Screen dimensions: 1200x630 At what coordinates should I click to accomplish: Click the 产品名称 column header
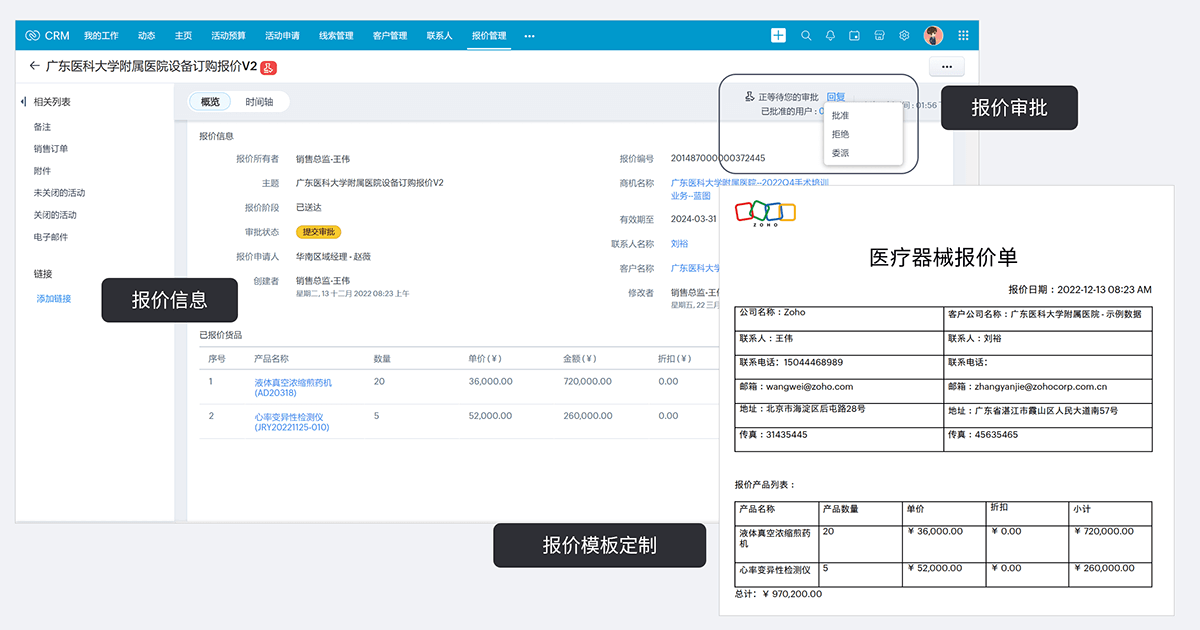pos(271,358)
